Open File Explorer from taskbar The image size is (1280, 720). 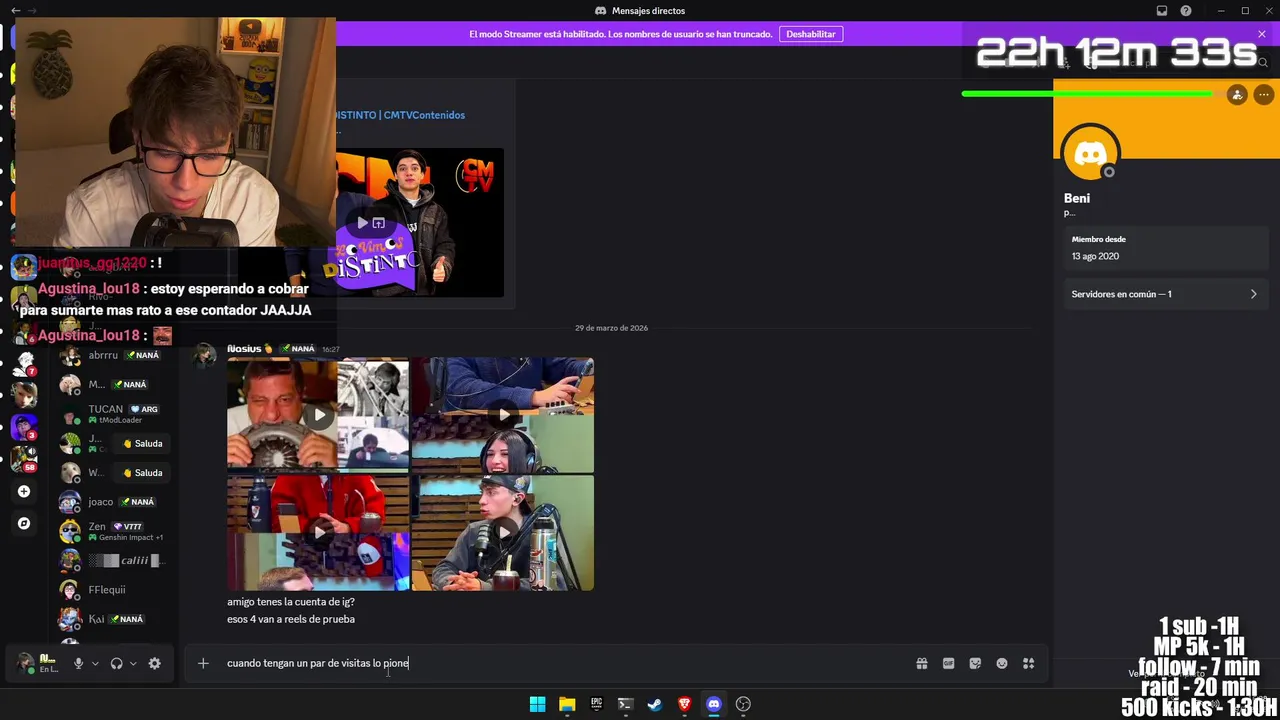point(567,704)
